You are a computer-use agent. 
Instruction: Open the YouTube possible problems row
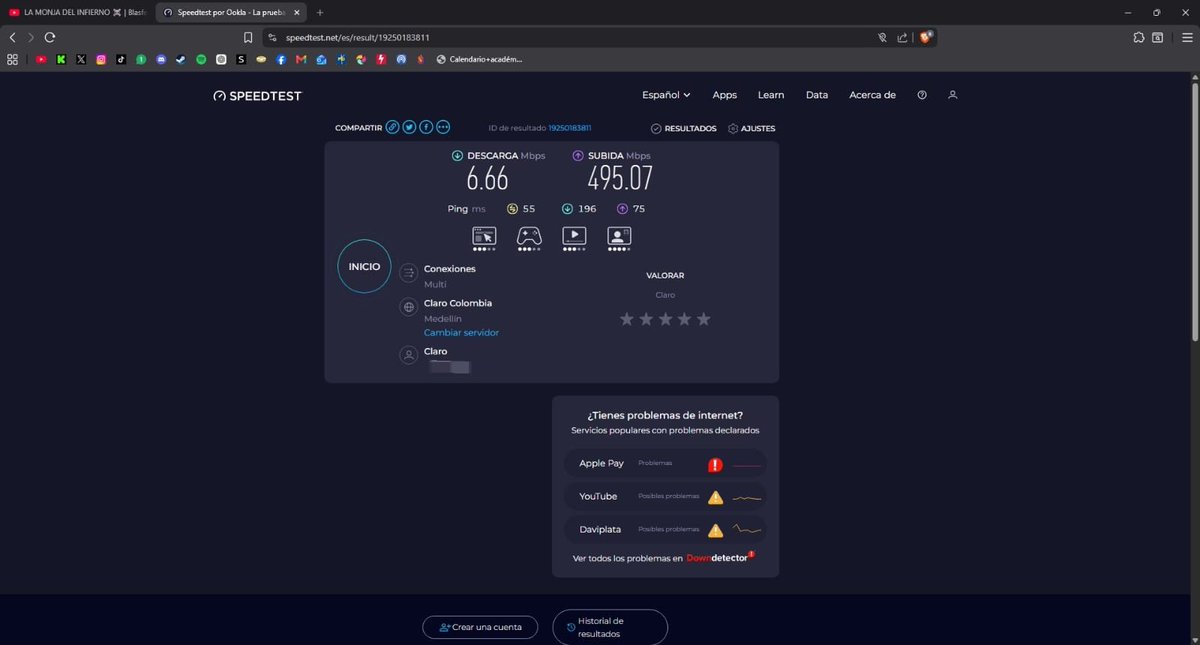(x=665, y=497)
